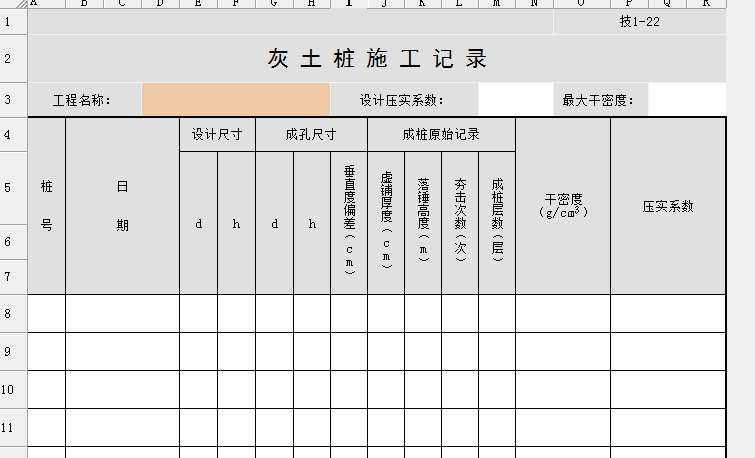This screenshot has width=755, height=458.
Task: Select the blank cell after 设计压实系数
Action: point(516,100)
